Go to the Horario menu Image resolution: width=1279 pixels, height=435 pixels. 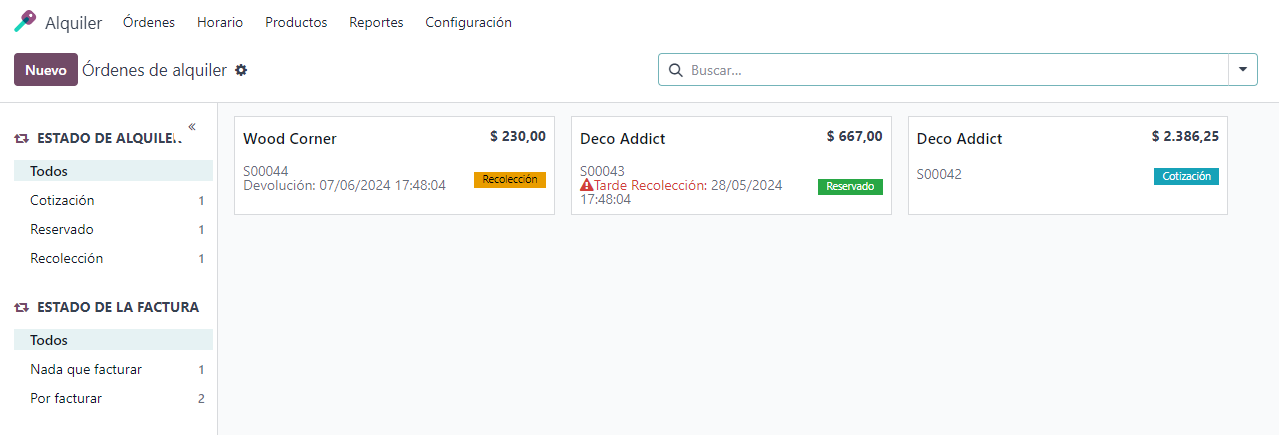tap(220, 22)
